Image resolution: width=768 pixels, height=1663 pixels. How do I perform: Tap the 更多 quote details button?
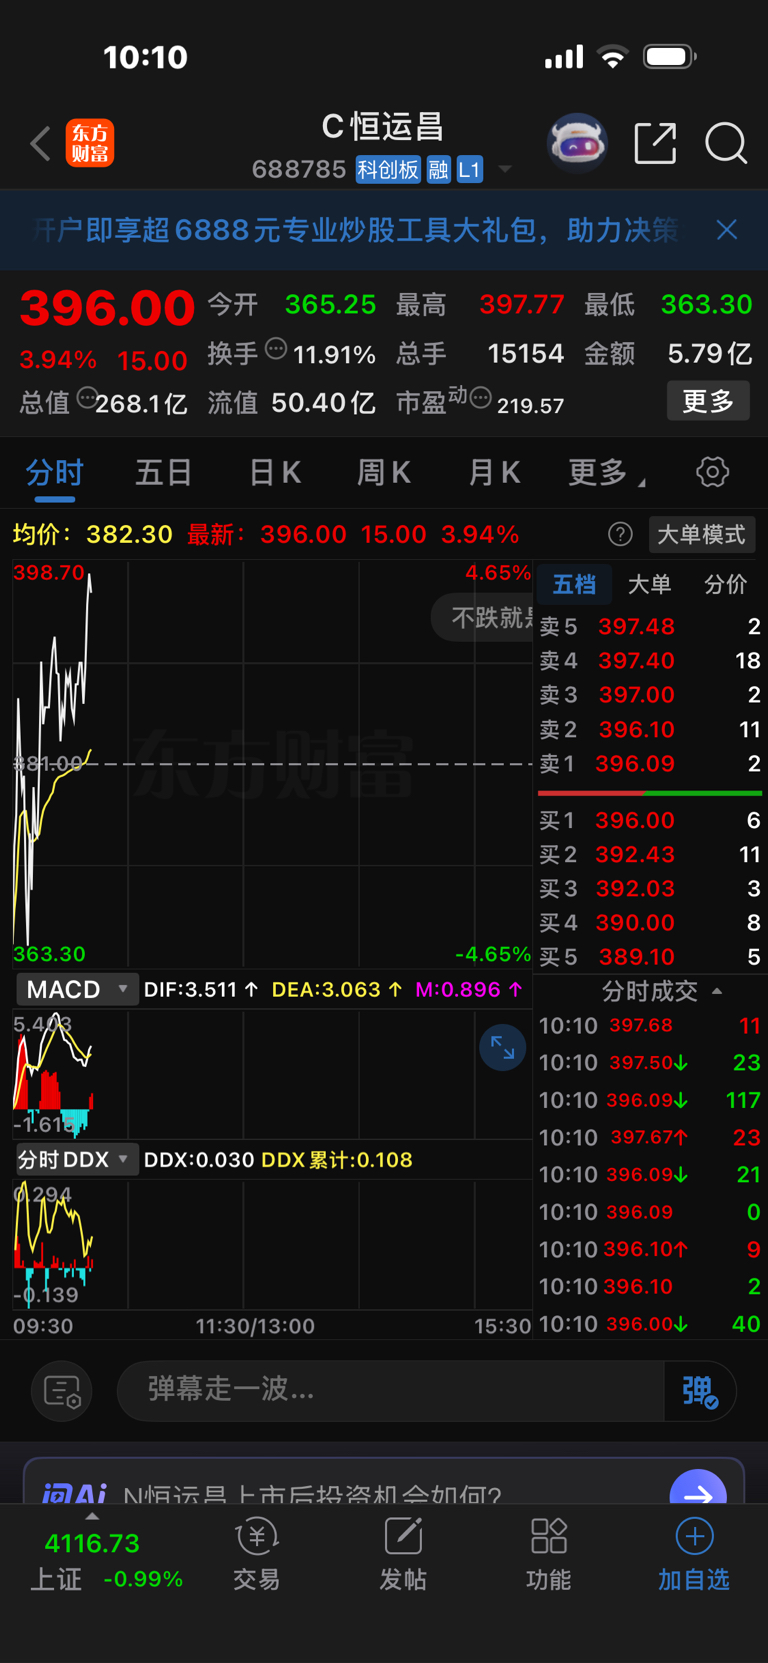pyautogui.click(x=708, y=401)
